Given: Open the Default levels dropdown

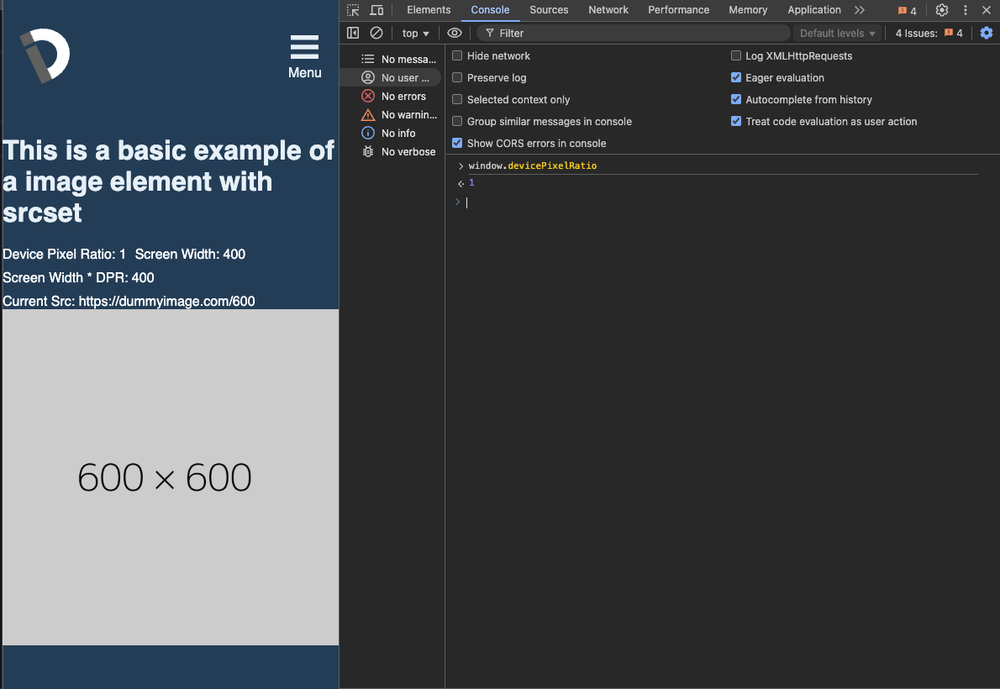Looking at the screenshot, I should click(837, 33).
